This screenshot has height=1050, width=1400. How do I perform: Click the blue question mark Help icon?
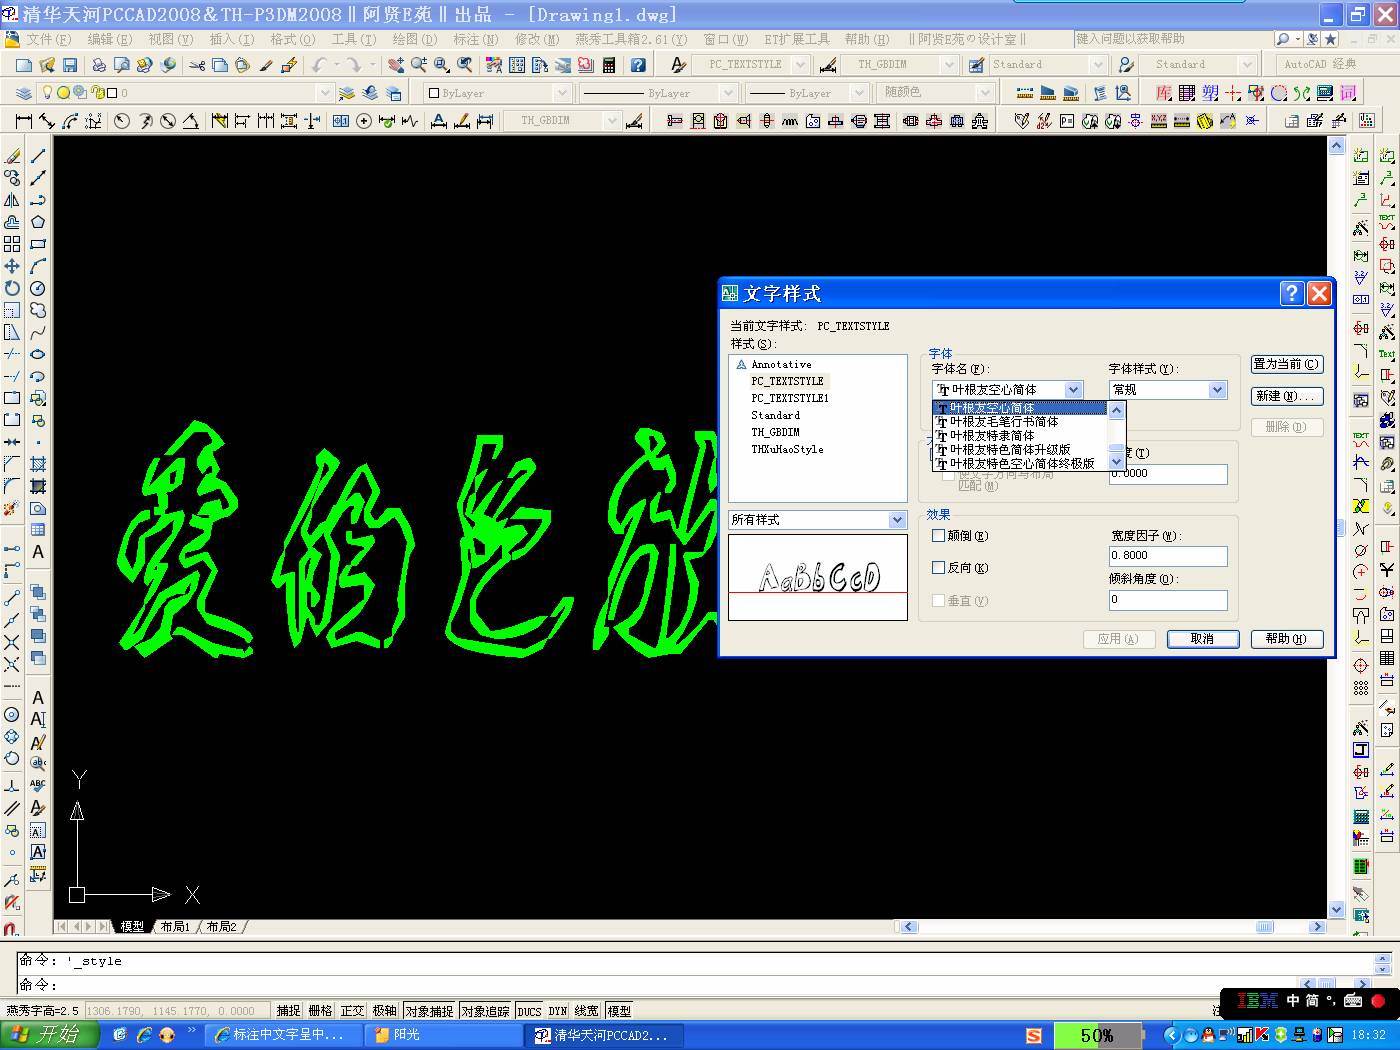638,65
